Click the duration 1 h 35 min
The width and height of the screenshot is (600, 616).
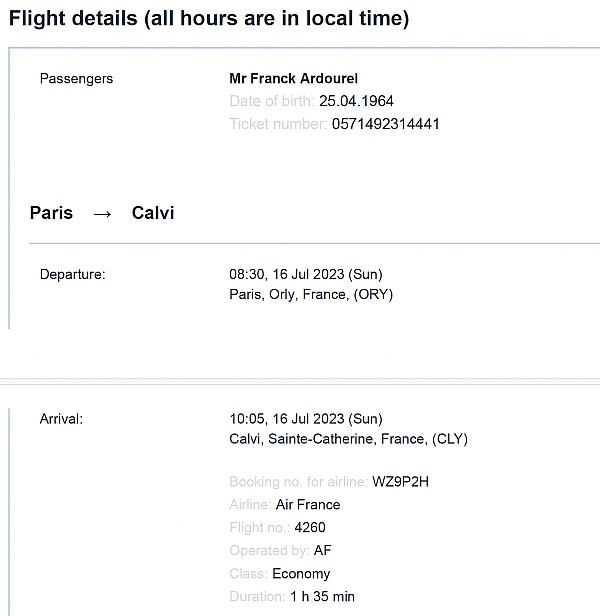(x=322, y=596)
